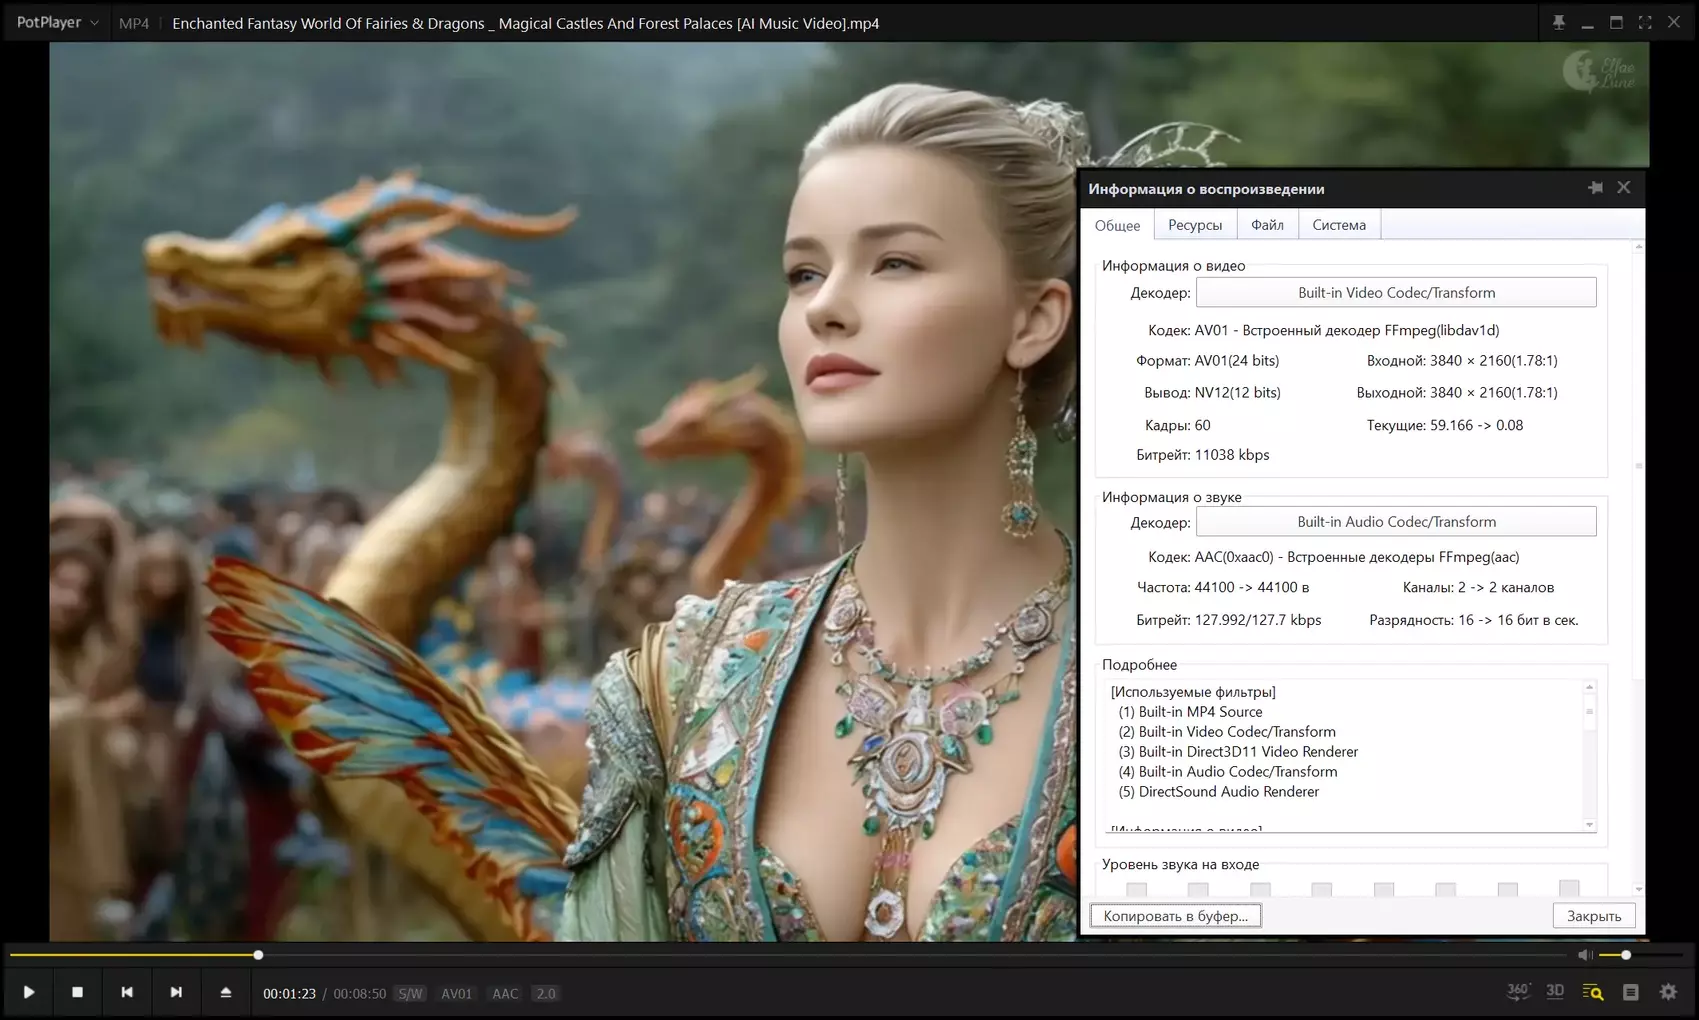Open the settings gear icon

1668,992
